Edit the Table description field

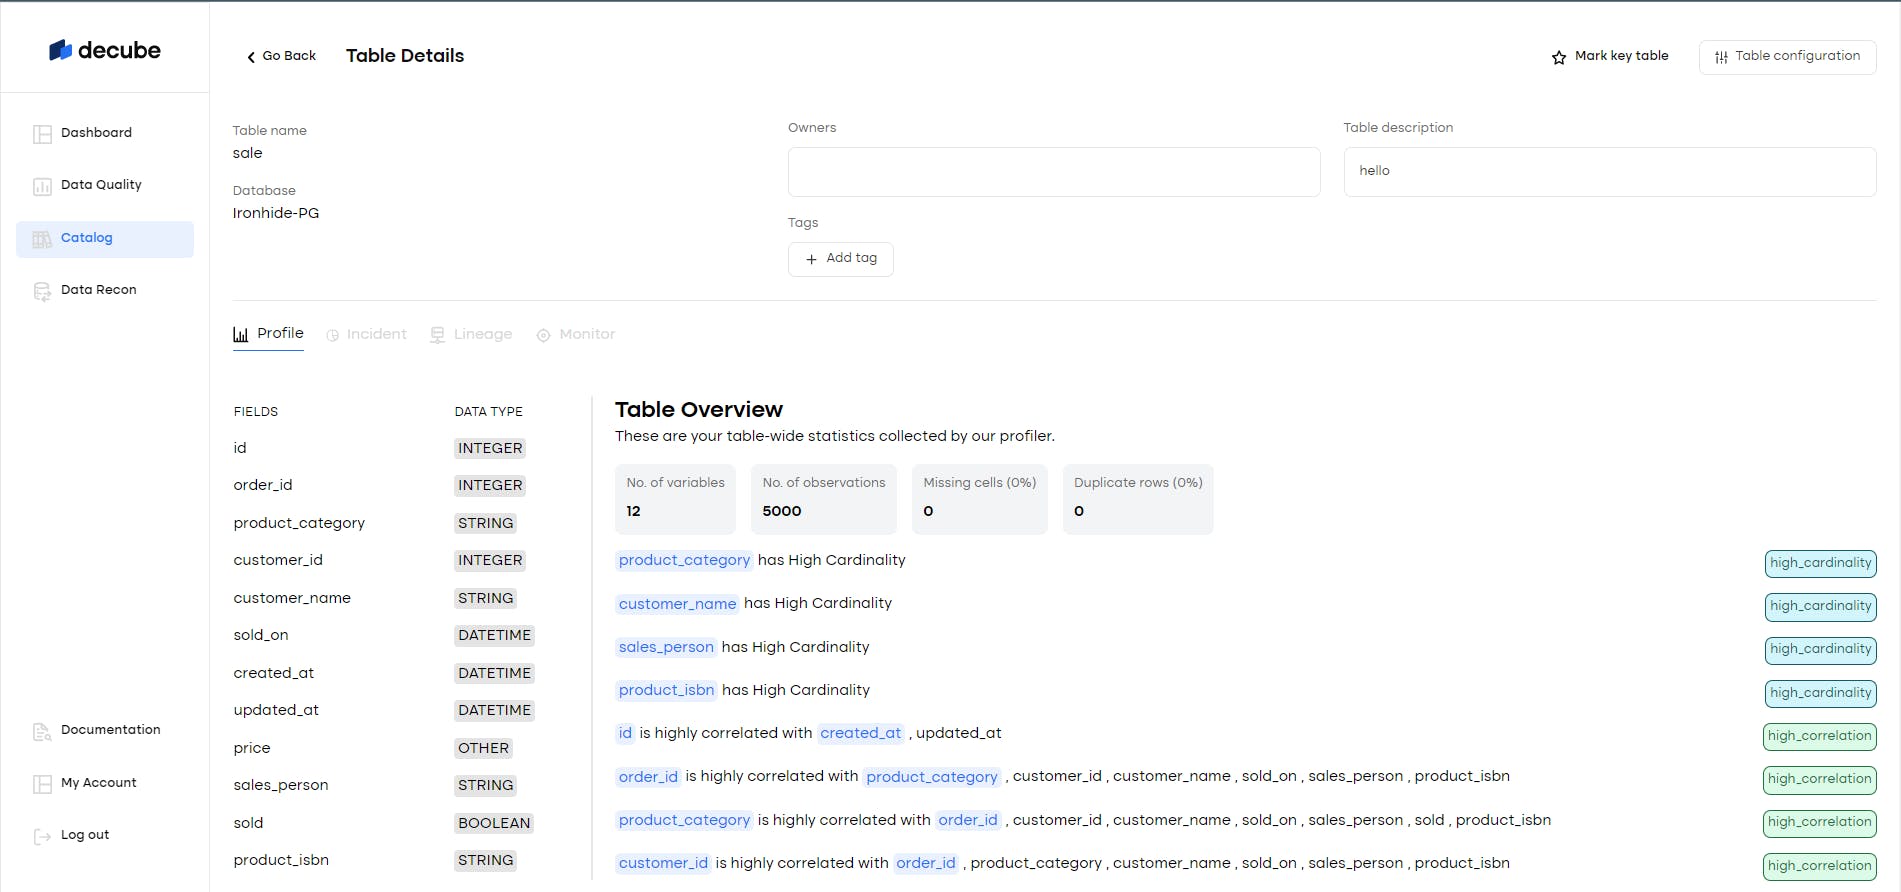[x=1609, y=172]
